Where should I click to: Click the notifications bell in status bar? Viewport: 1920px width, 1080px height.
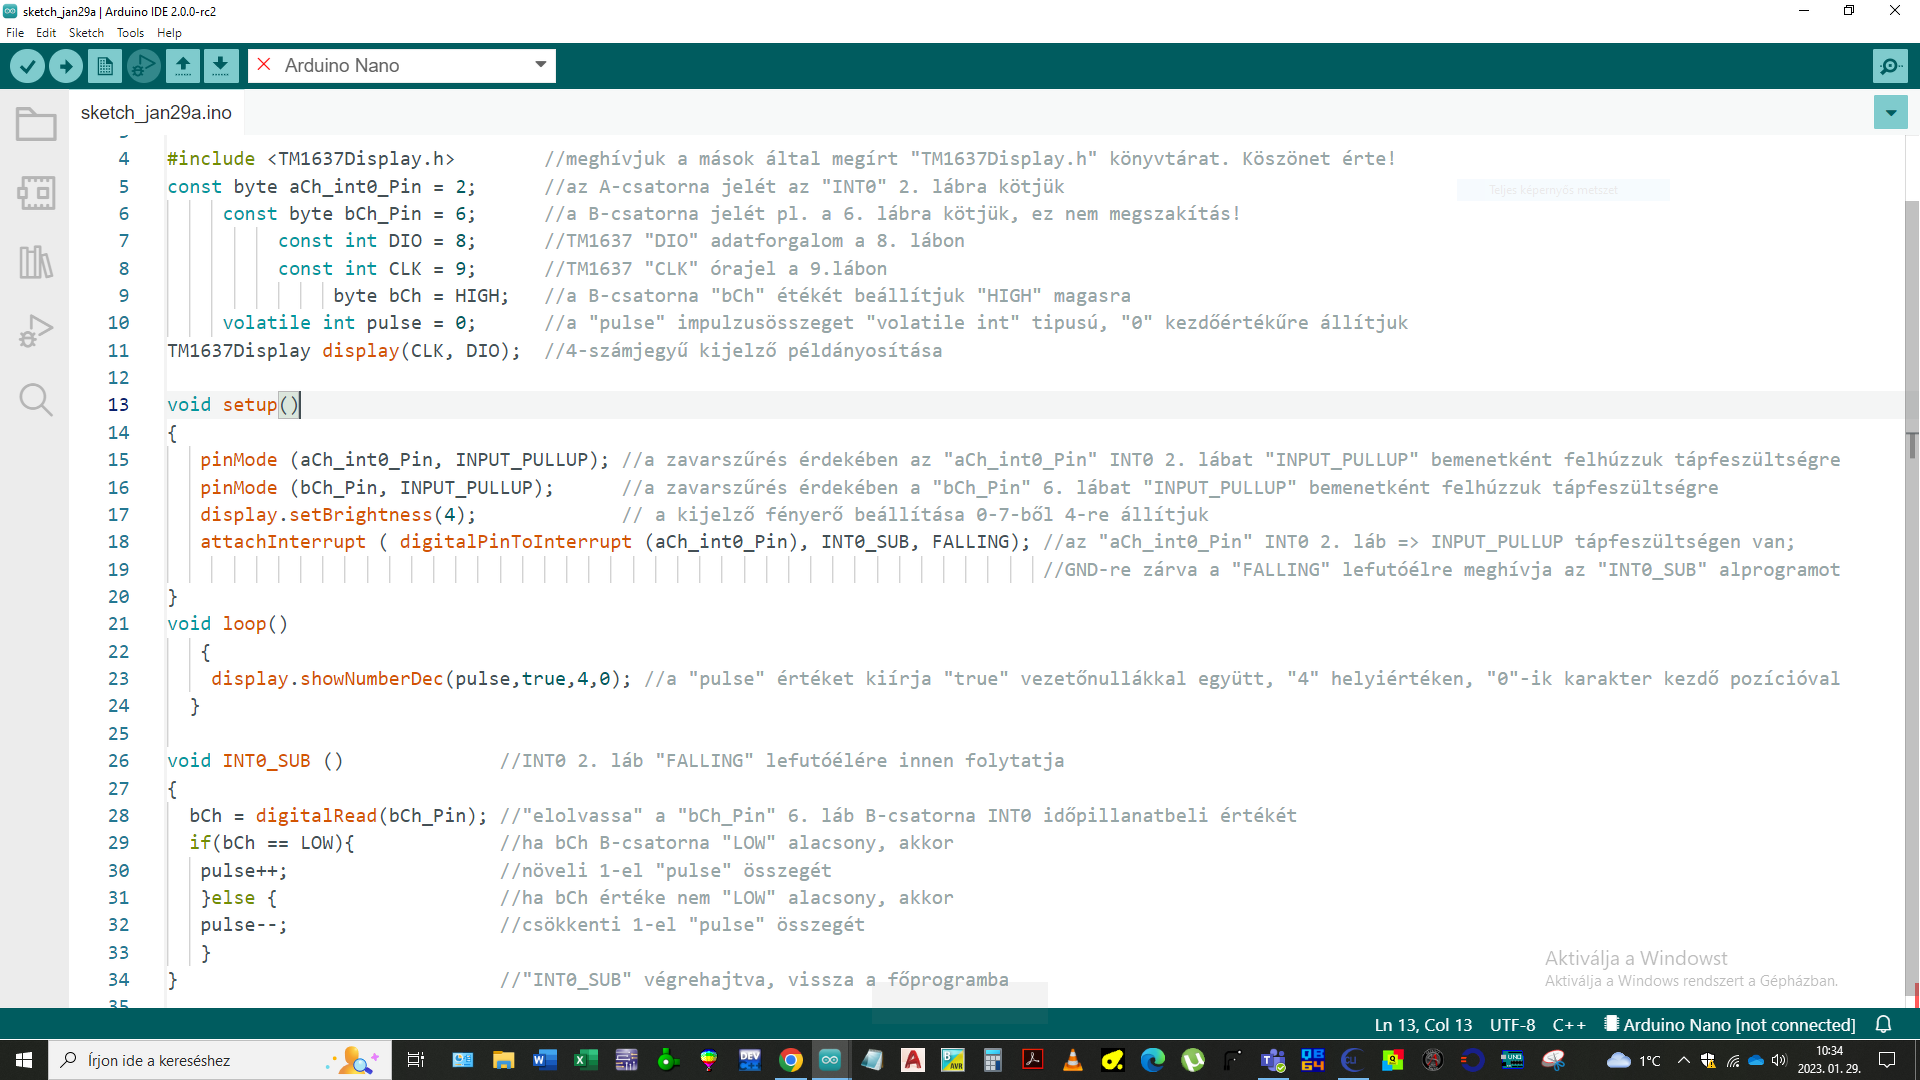tap(1883, 1025)
